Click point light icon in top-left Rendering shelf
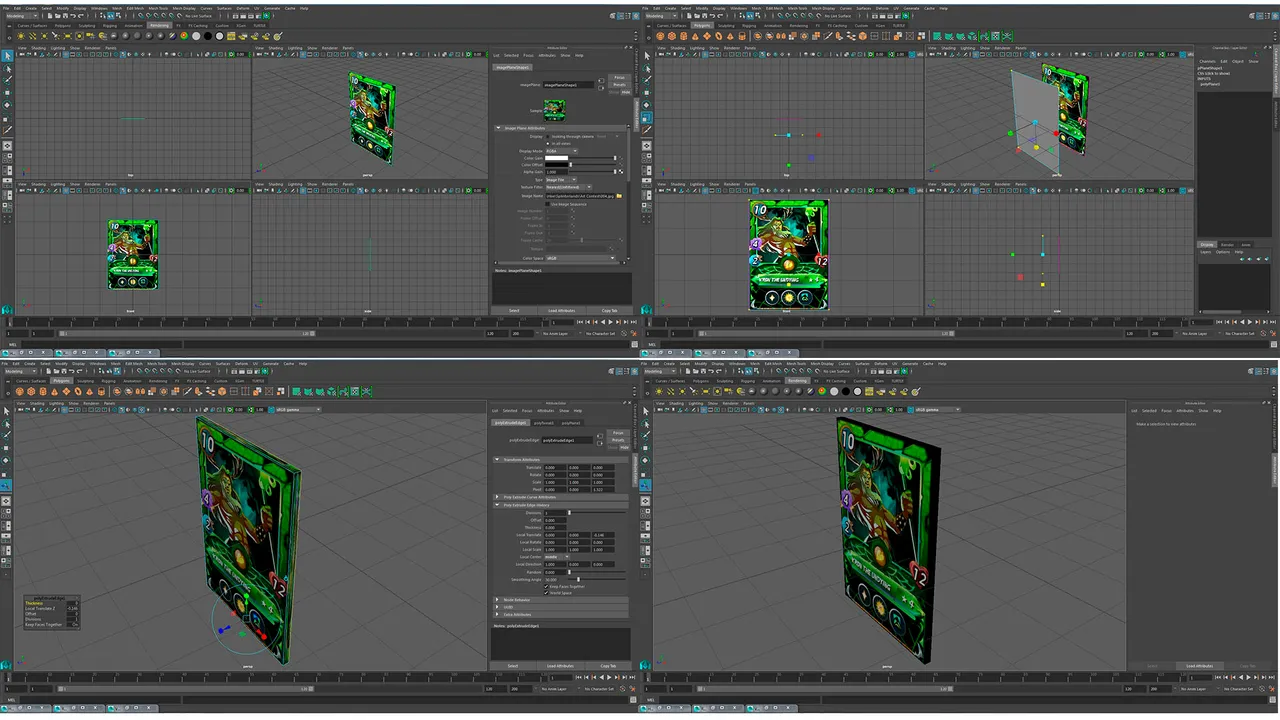The height and width of the screenshot is (720, 1280). (x=44, y=36)
